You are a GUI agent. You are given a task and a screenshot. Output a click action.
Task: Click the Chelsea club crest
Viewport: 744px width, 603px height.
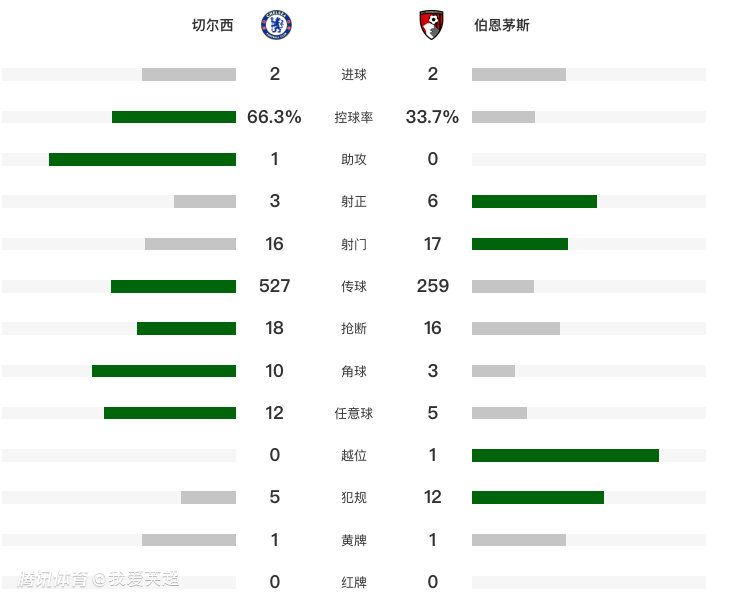[x=275, y=25]
